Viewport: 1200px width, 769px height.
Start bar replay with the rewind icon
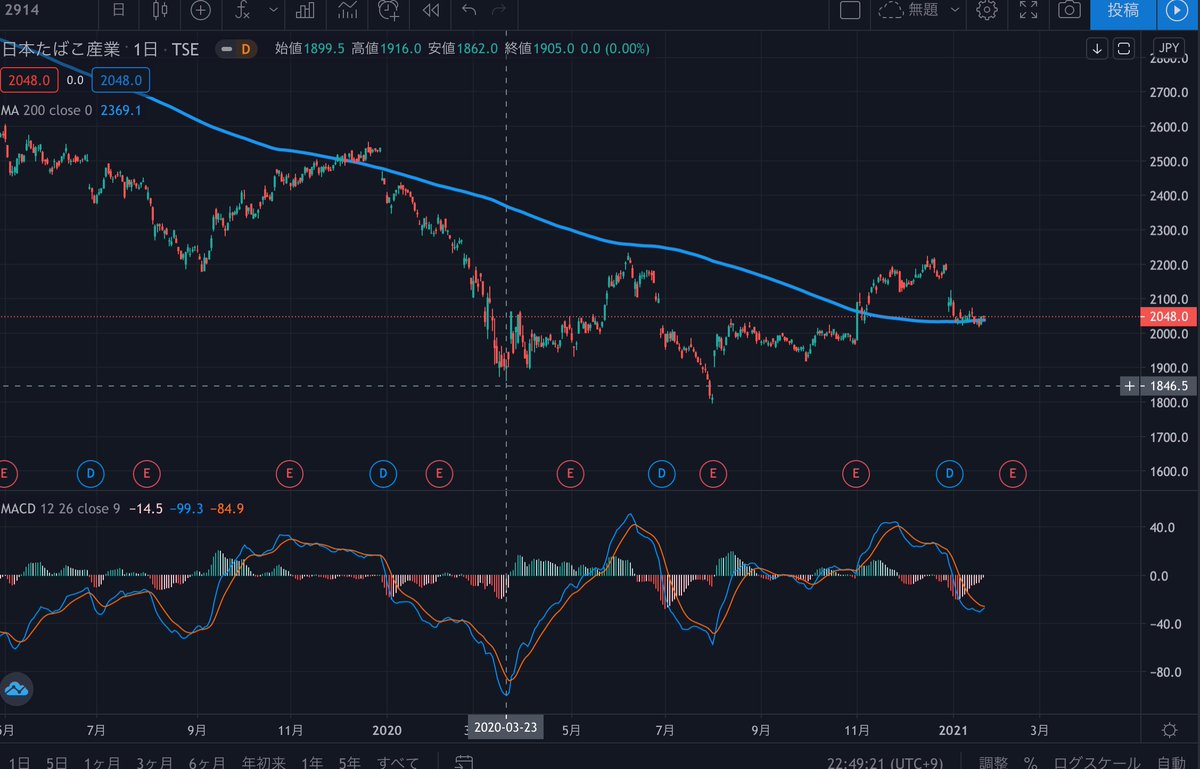click(431, 11)
